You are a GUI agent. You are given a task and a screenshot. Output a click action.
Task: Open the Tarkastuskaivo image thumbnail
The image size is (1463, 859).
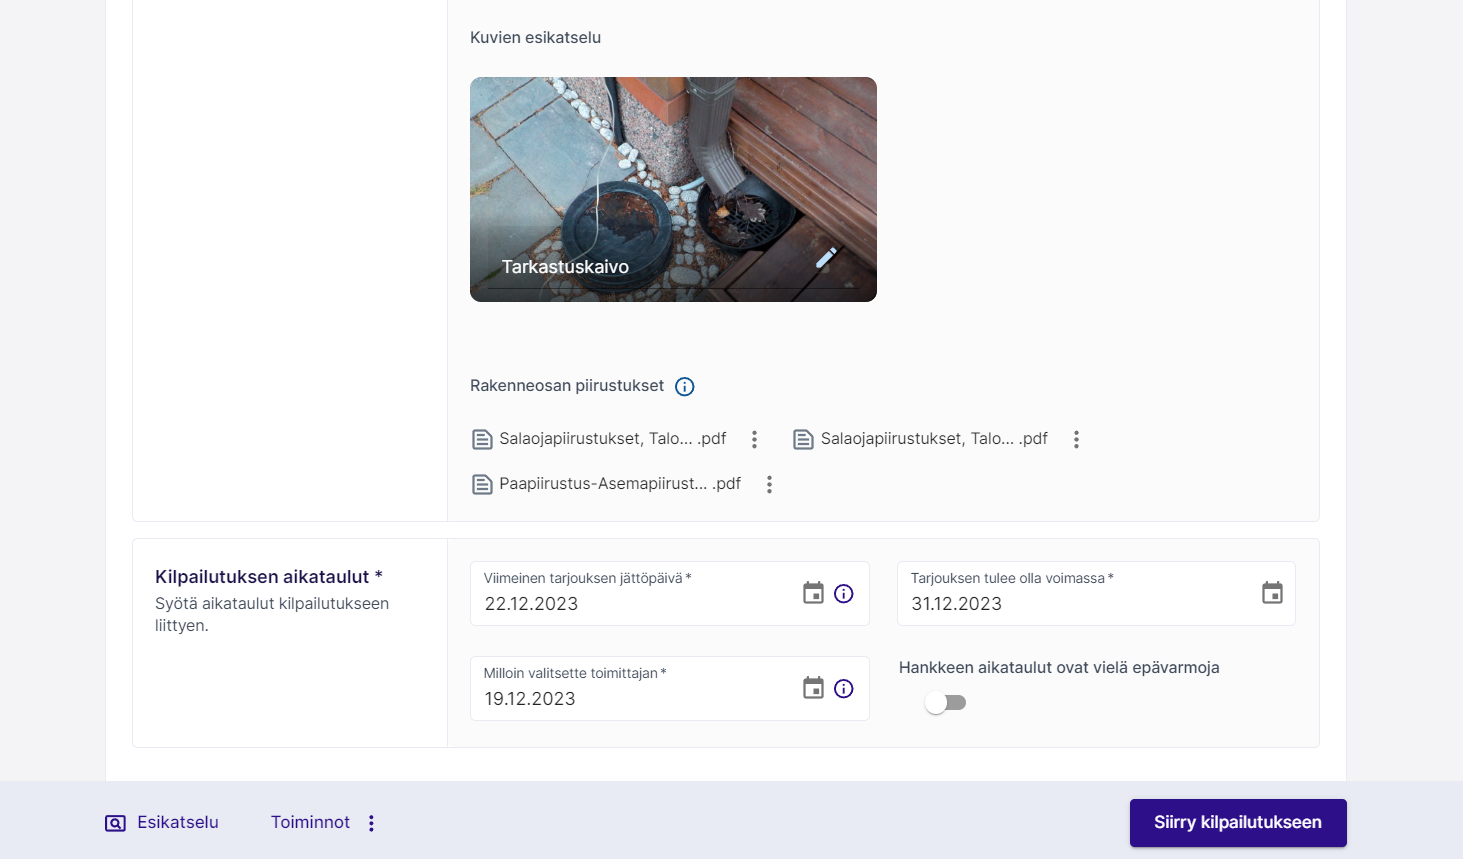672,180
